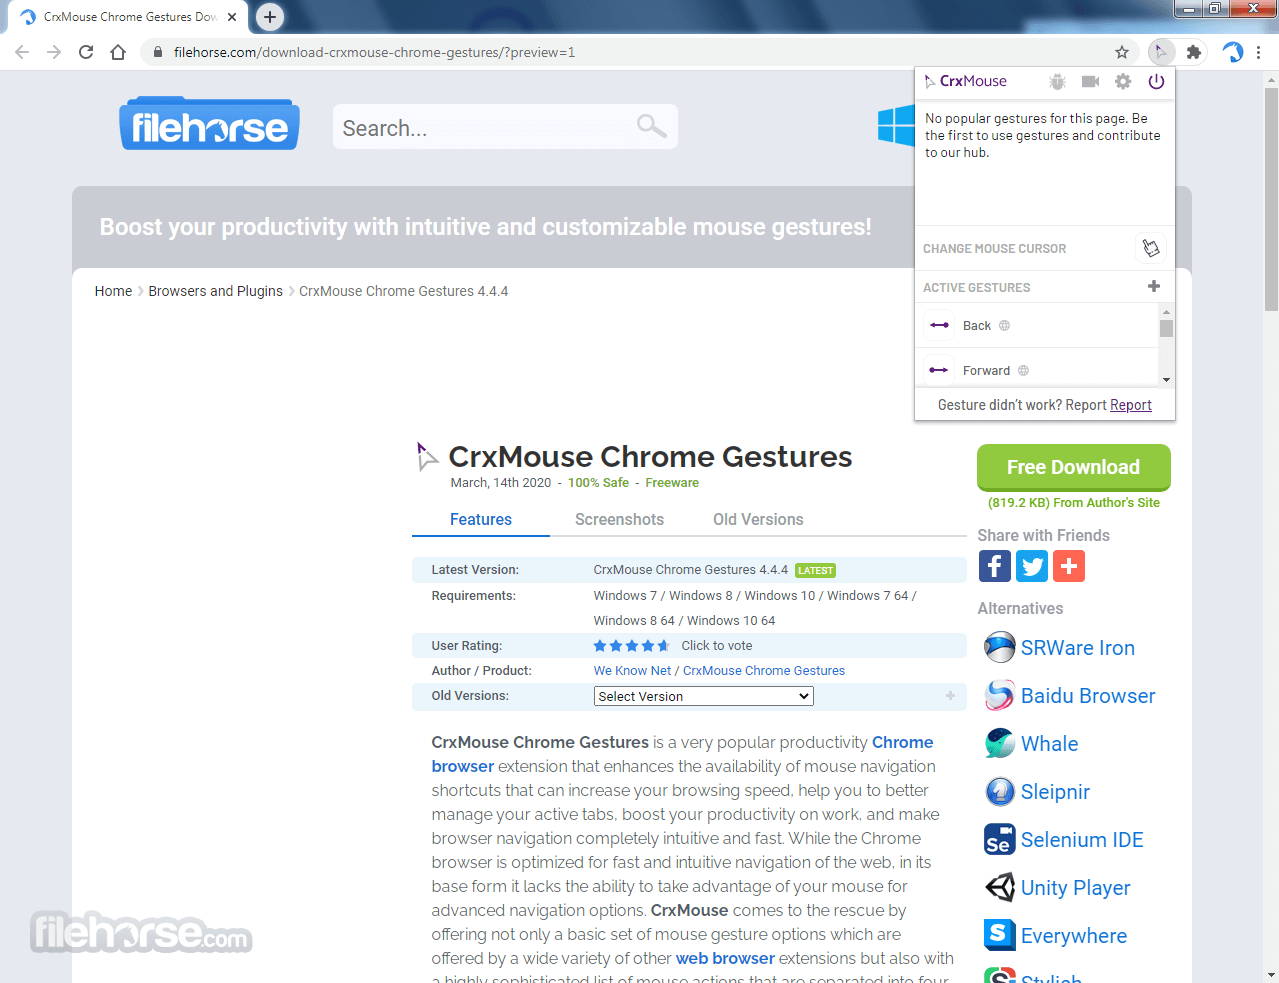Click the FileHorse logo
1279x983 pixels.
tap(209, 124)
